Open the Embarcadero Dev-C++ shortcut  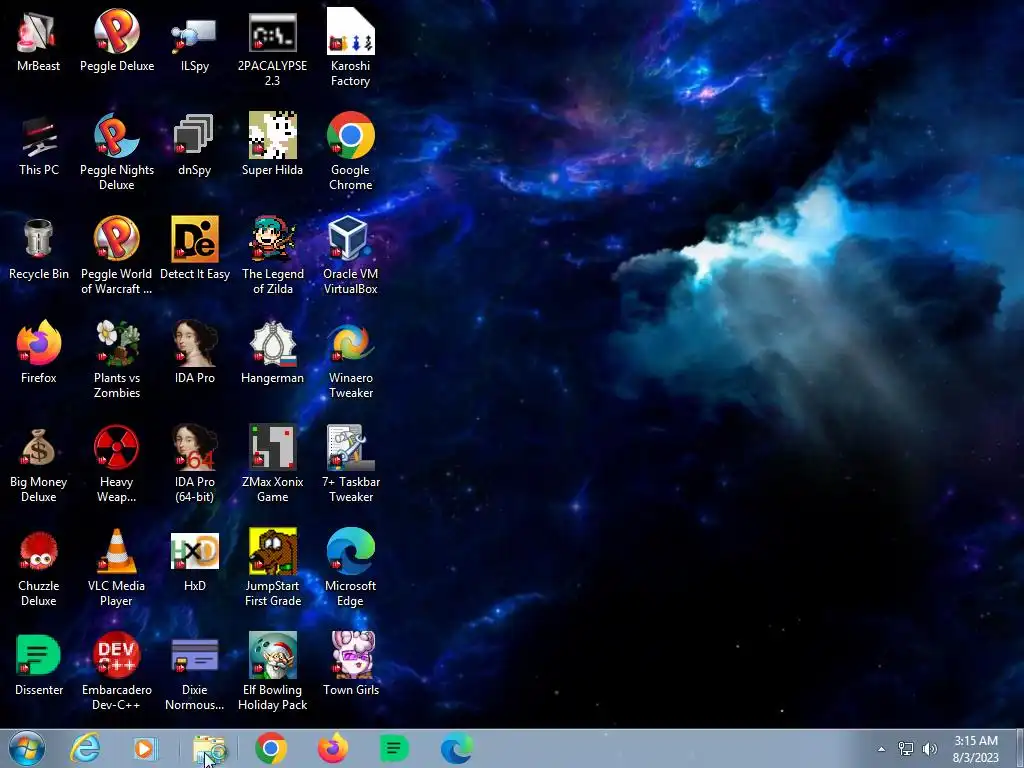tap(117, 672)
